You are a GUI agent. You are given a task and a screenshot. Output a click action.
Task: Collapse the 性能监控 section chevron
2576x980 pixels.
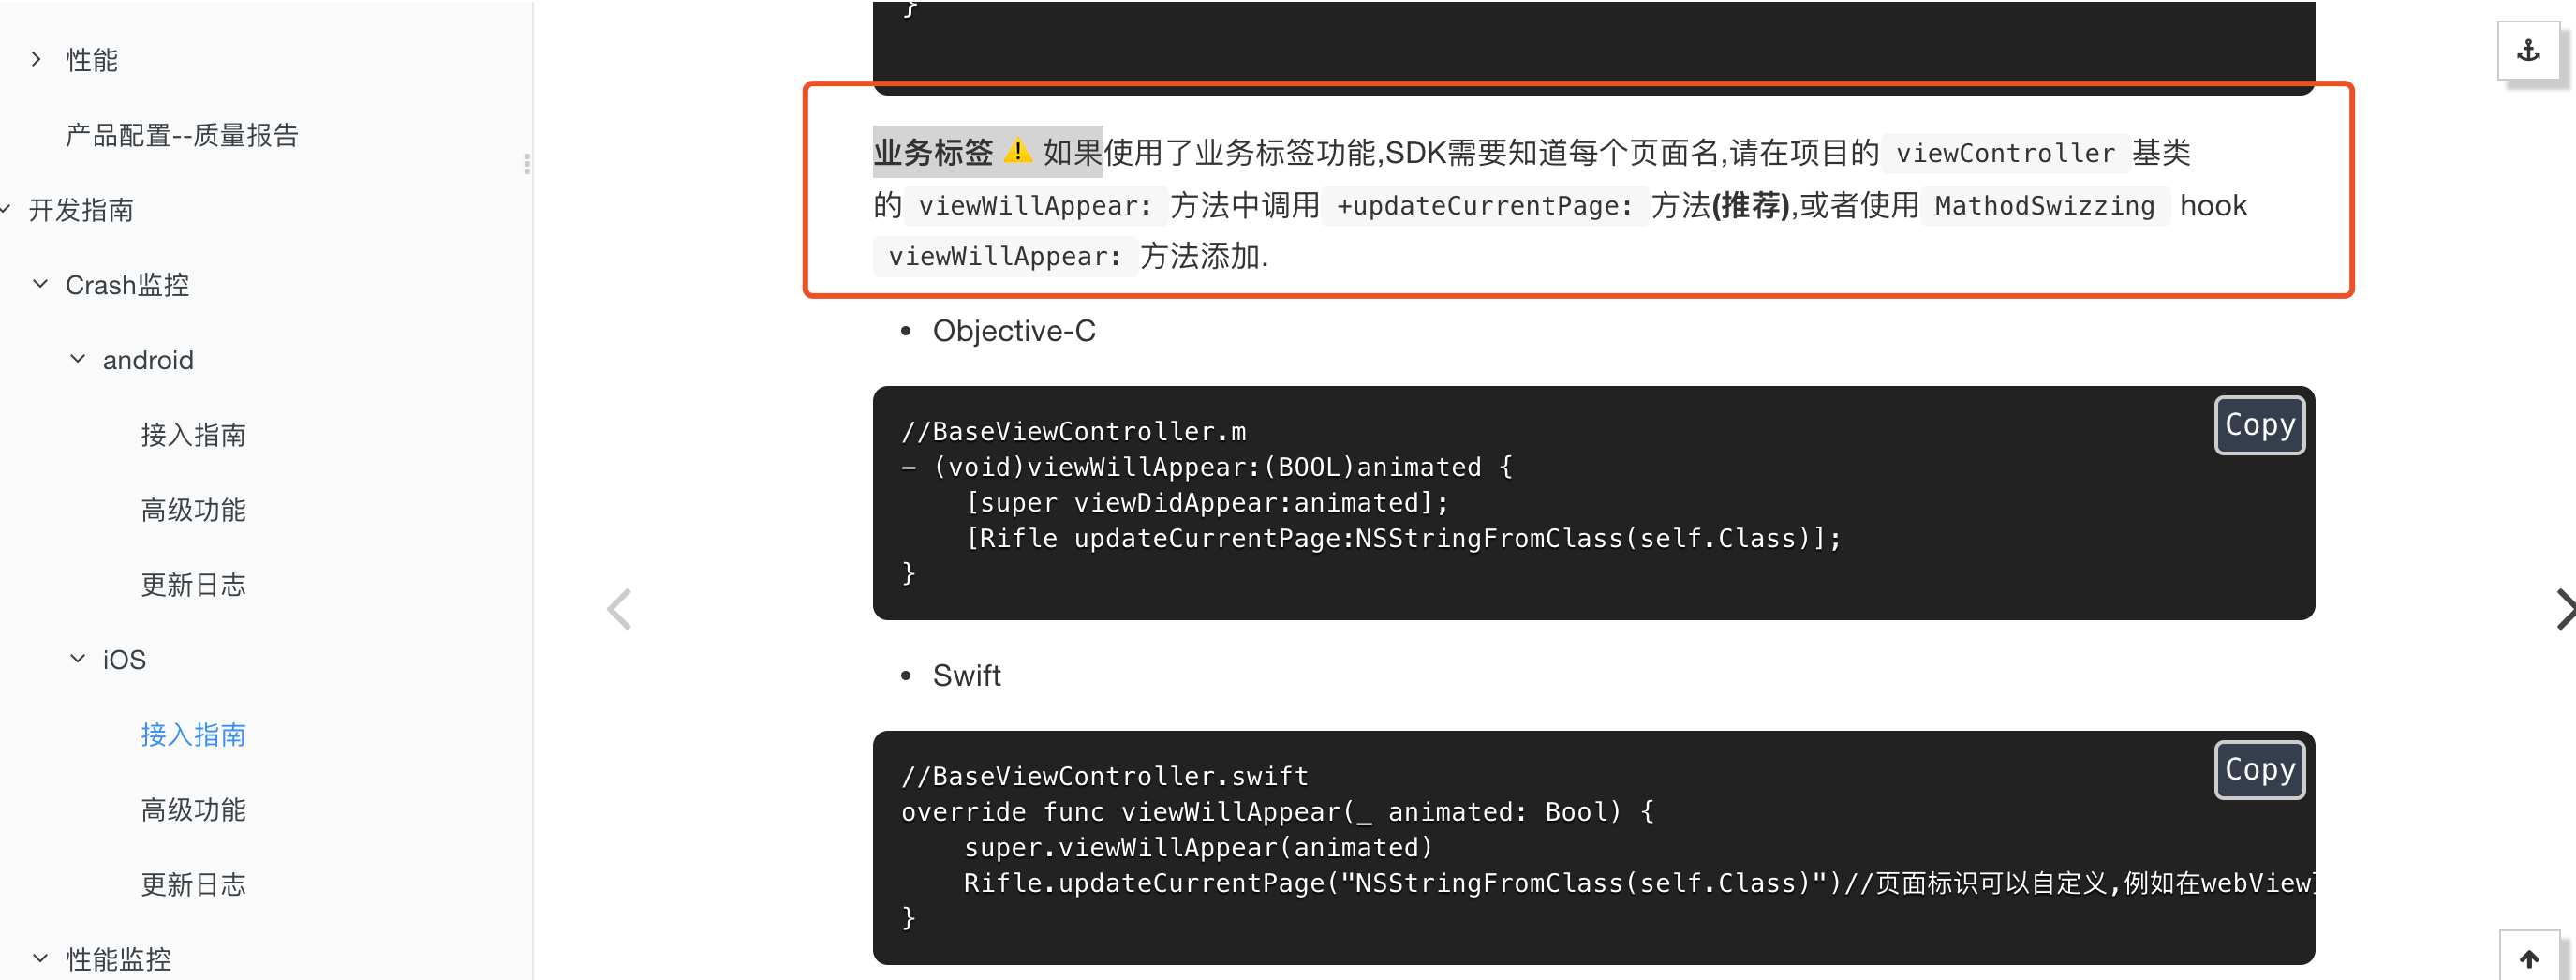[40, 958]
